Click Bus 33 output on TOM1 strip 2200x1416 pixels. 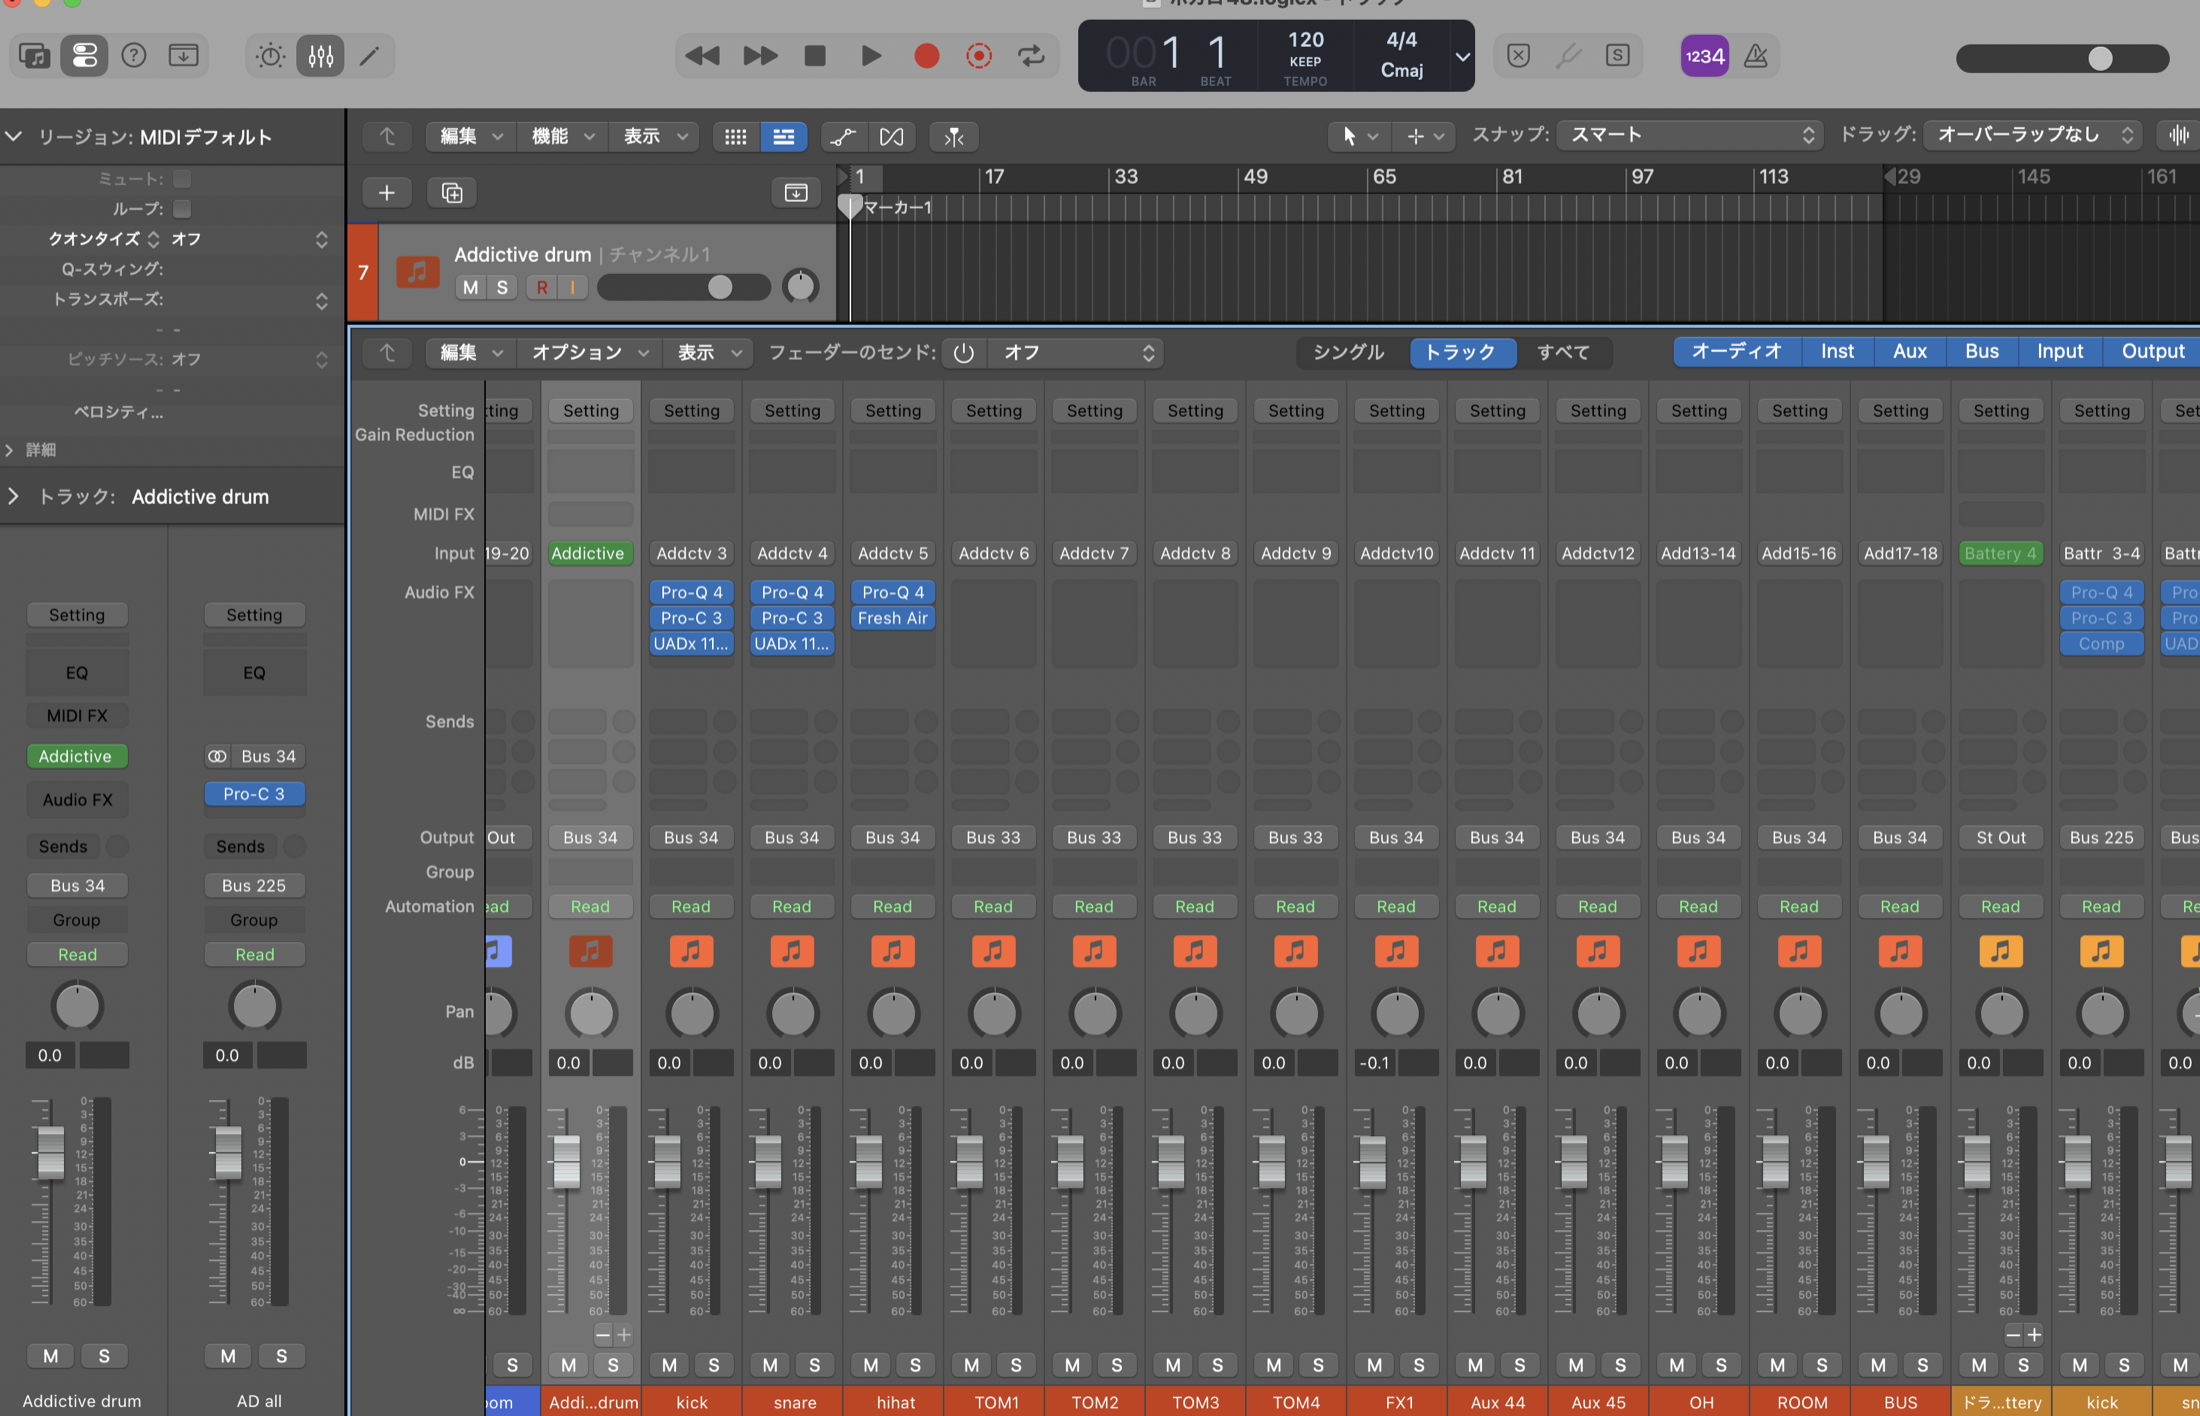(993, 837)
